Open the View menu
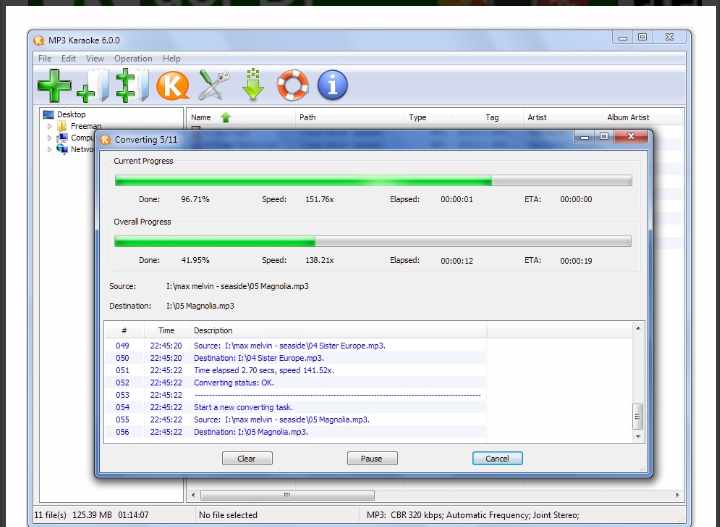Image resolution: width=720 pixels, height=527 pixels. 95,59
